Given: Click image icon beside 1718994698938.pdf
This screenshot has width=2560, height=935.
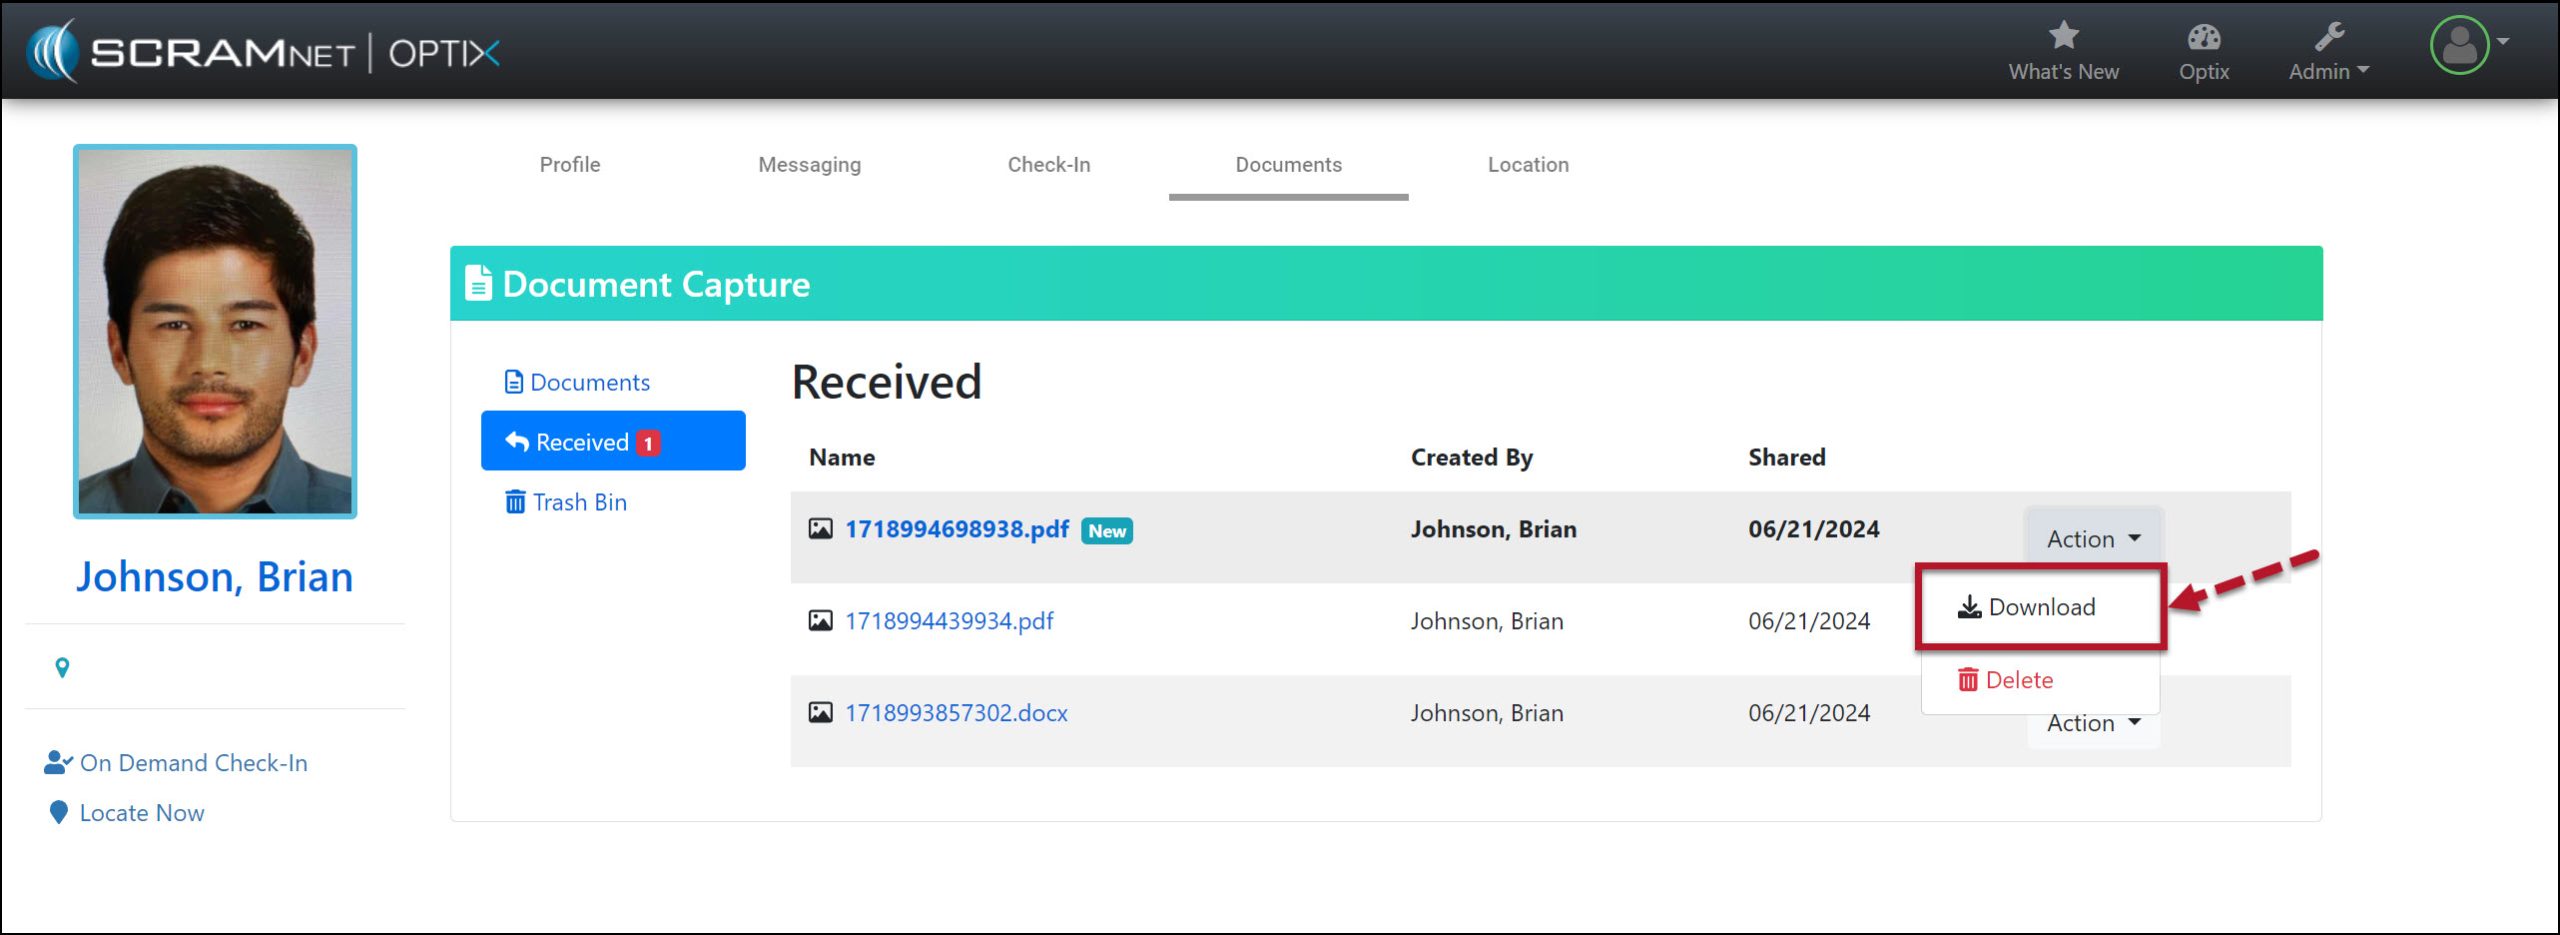Looking at the screenshot, I should click(820, 529).
